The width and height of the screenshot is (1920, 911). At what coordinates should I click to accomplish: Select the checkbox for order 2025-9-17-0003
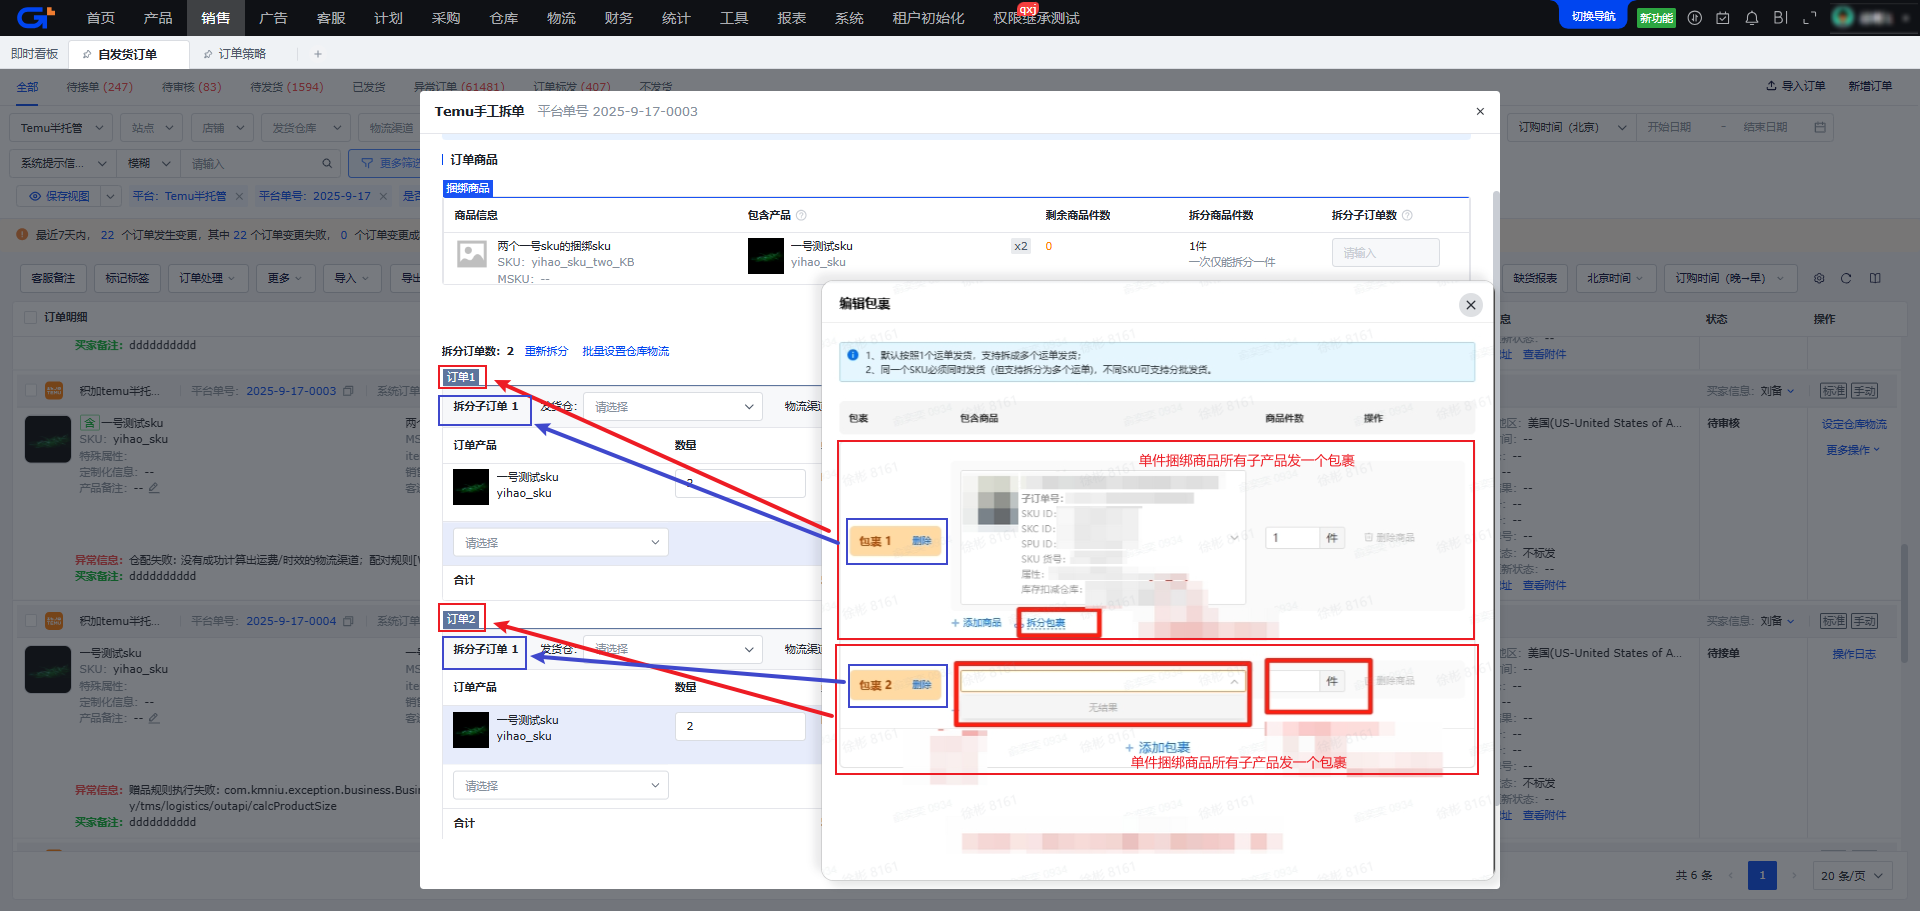30,391
